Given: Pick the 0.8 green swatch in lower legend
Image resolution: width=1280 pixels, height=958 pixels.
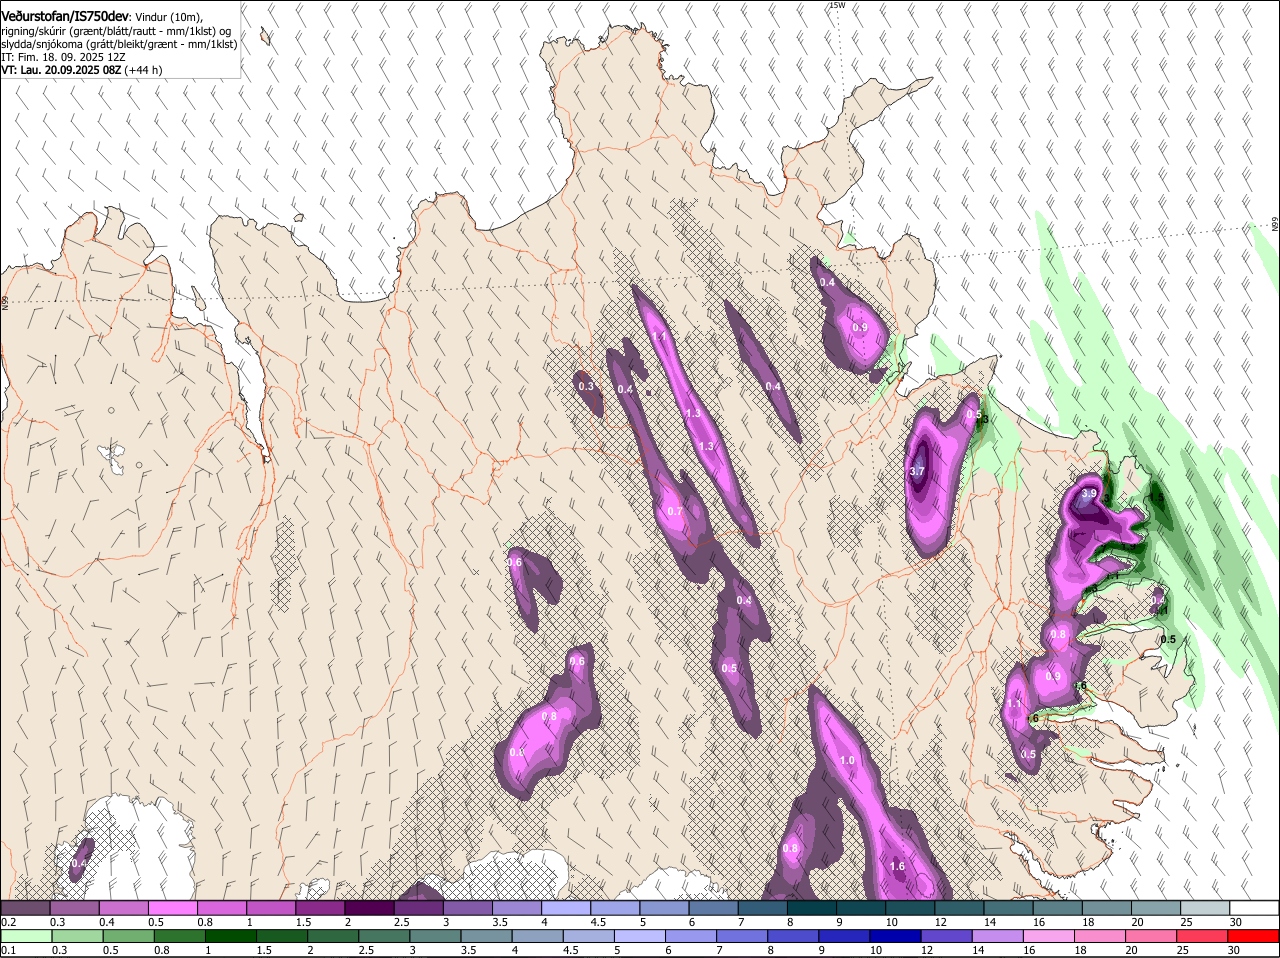Looking at the screenshot, I should tap(180, 936).
